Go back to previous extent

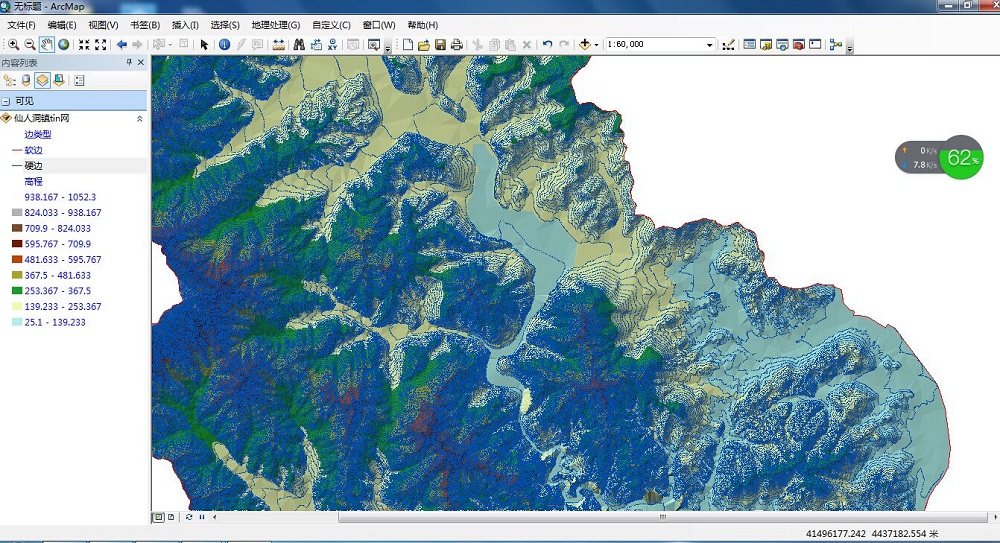tap(122, 45)
